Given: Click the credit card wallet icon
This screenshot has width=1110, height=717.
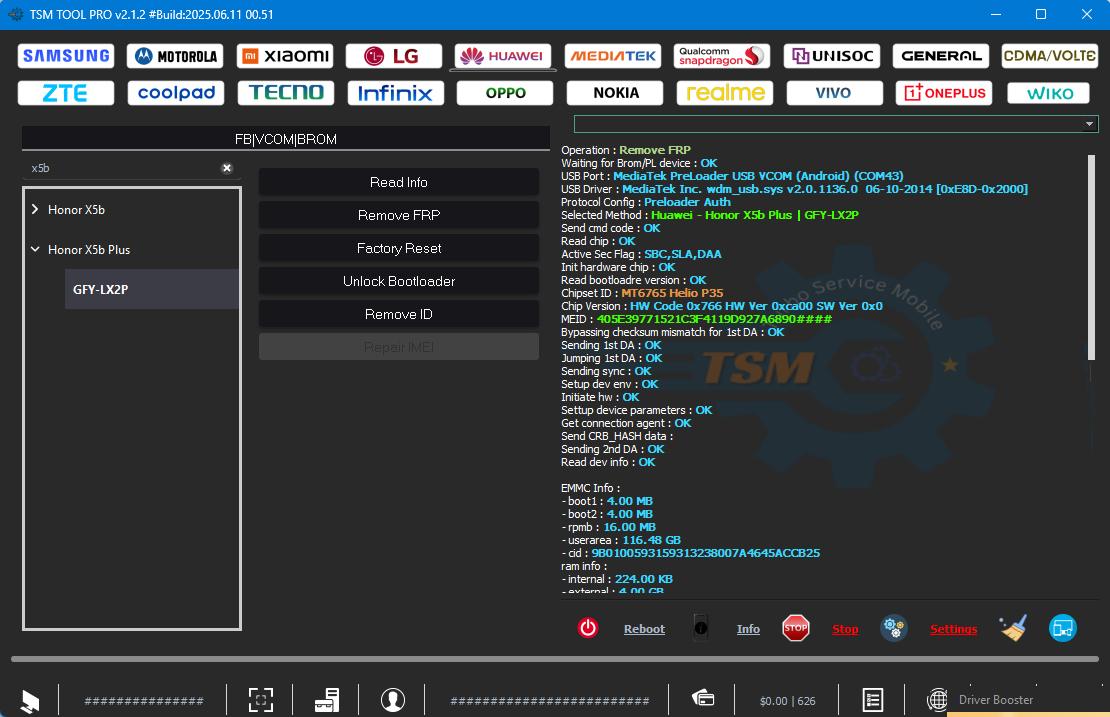Looking at the screenshot, I should 703,699.
